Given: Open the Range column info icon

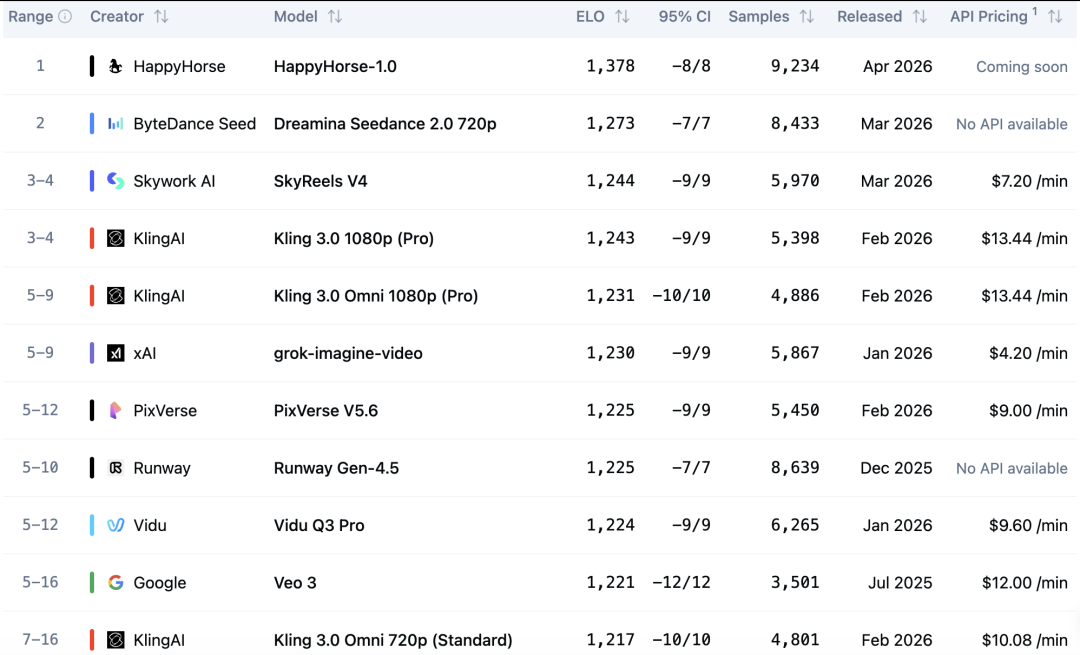Looking at the screenshot, I should point(64,16).
